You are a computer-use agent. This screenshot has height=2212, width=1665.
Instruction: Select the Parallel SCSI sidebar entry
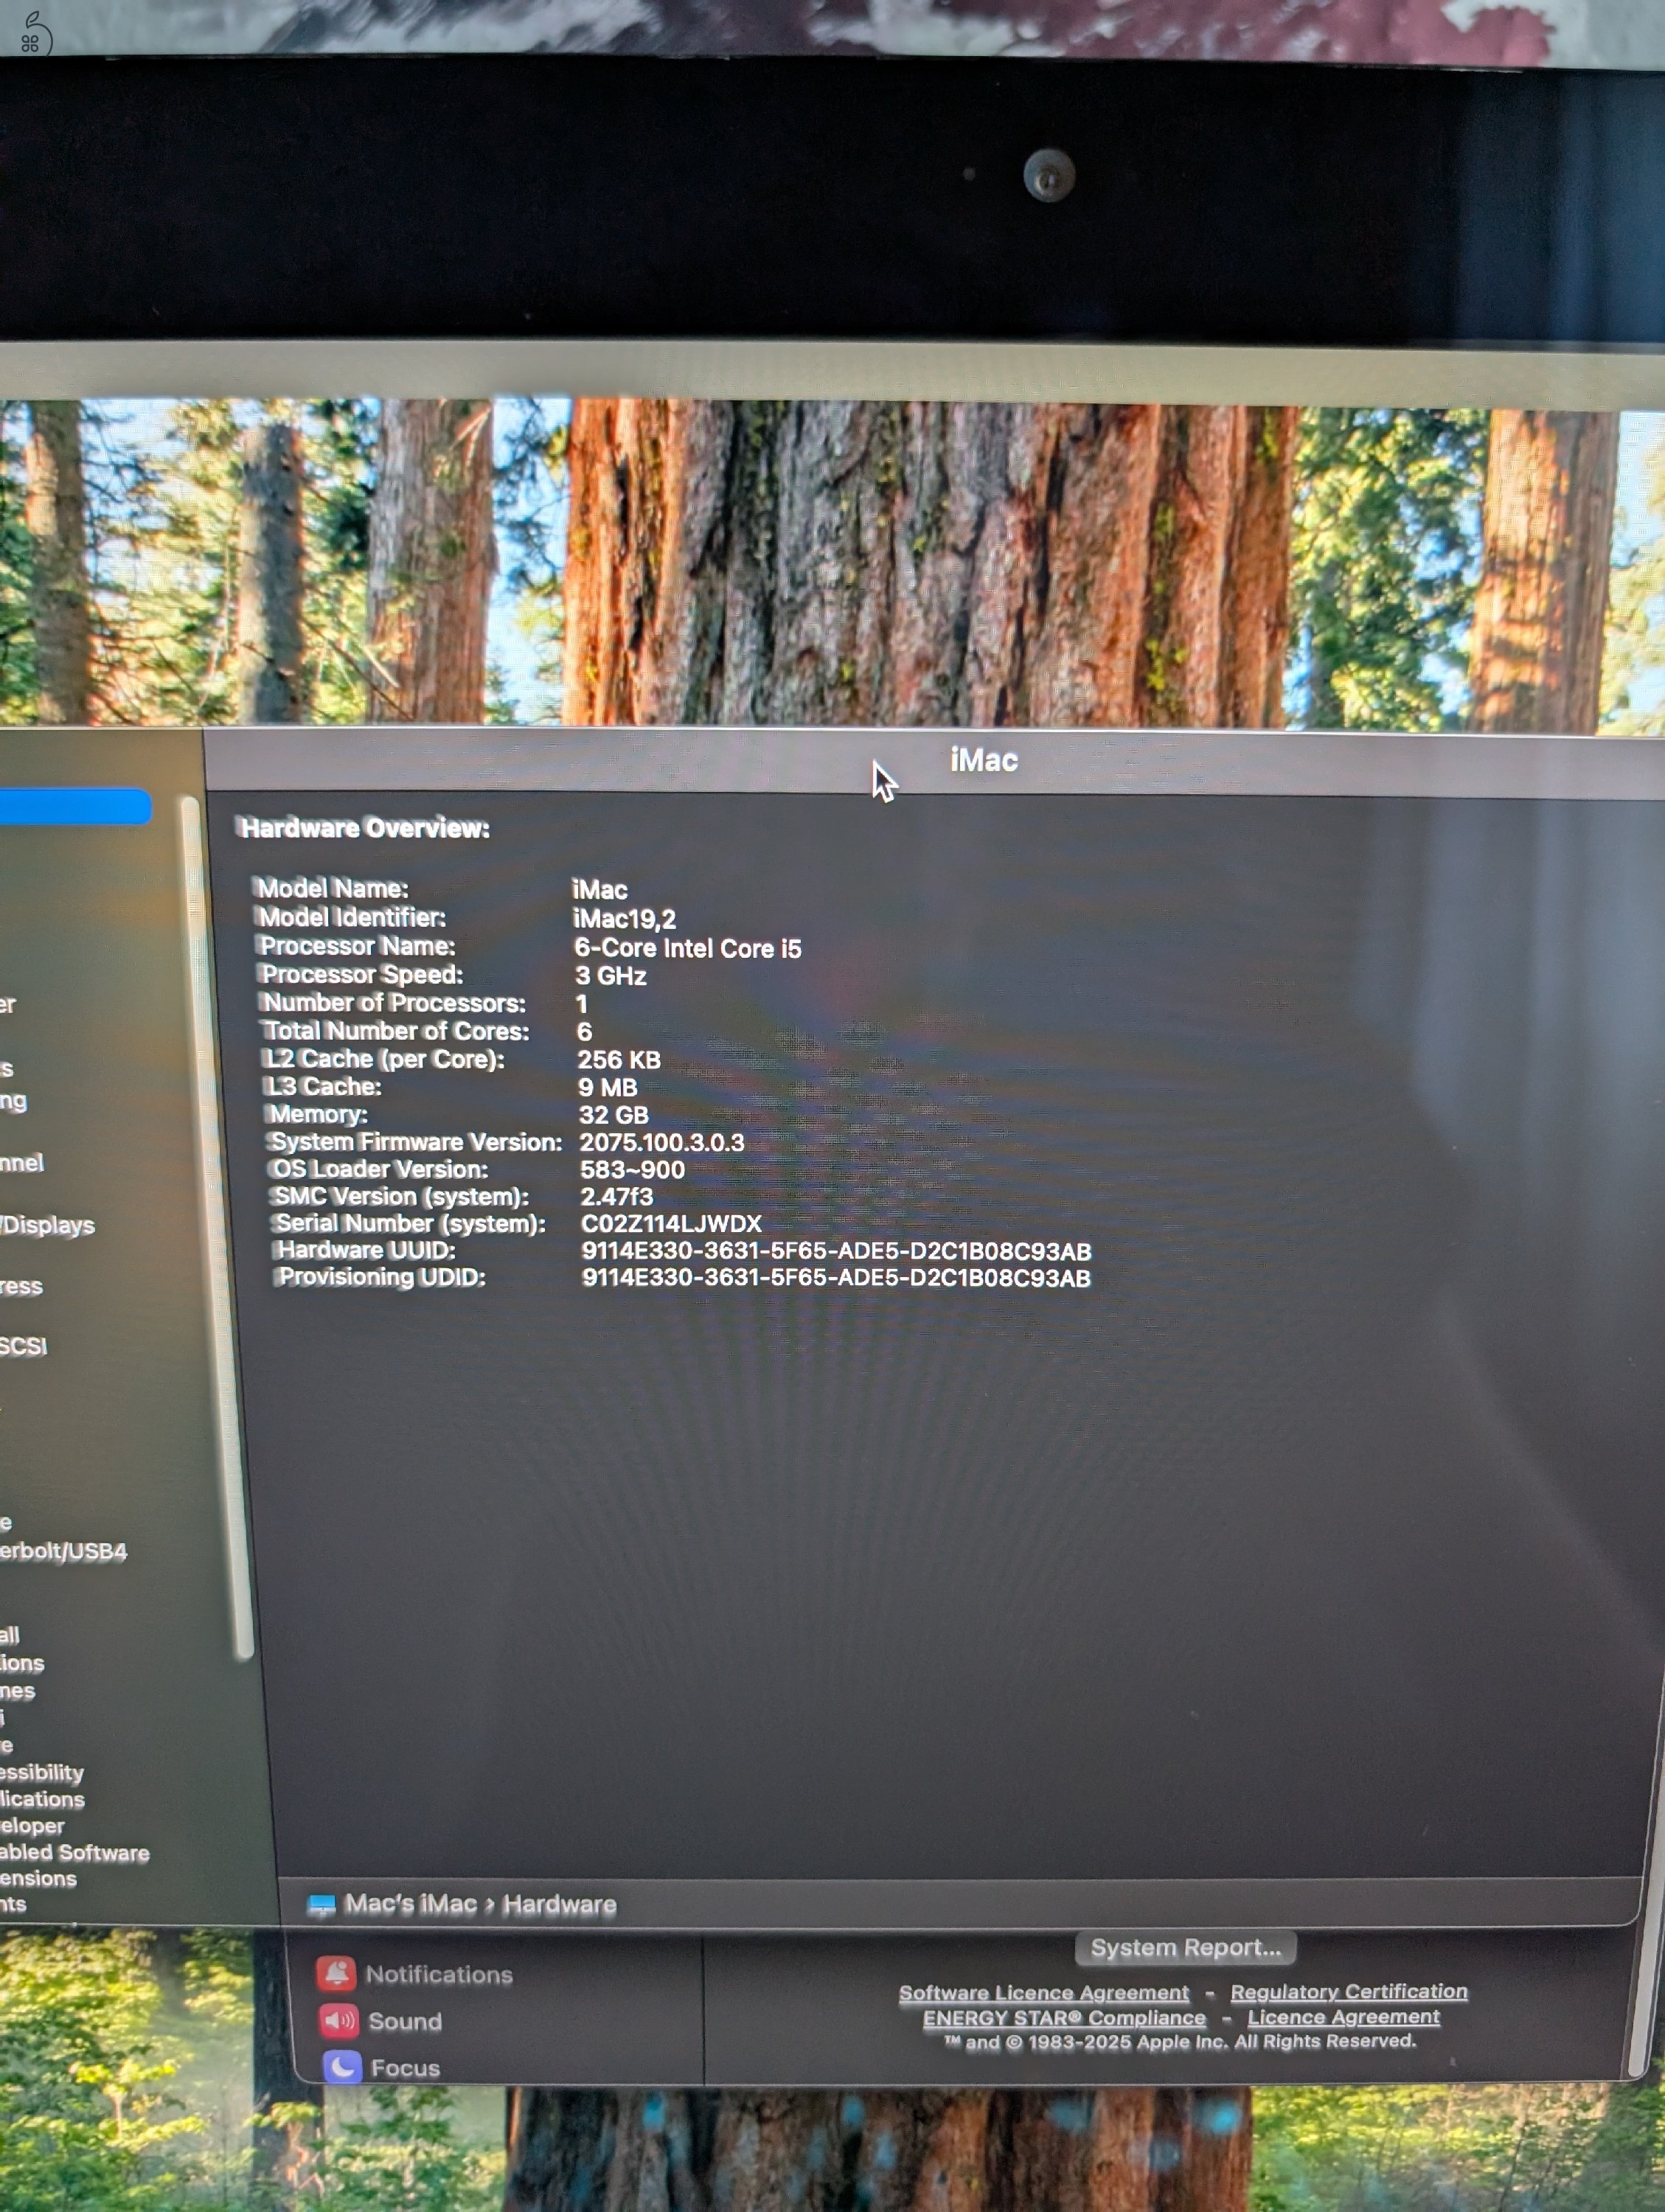tap(23, 1346)
